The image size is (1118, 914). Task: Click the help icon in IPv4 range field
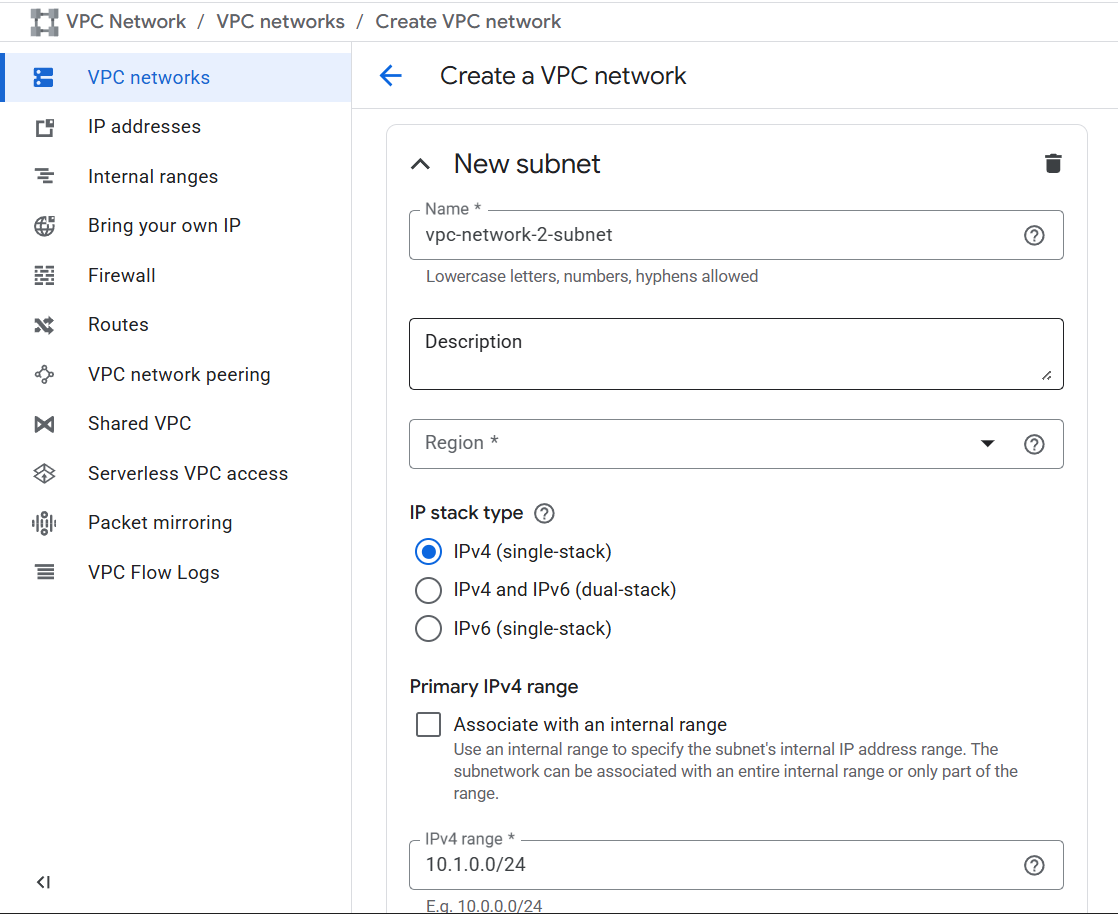point(1034,866)
